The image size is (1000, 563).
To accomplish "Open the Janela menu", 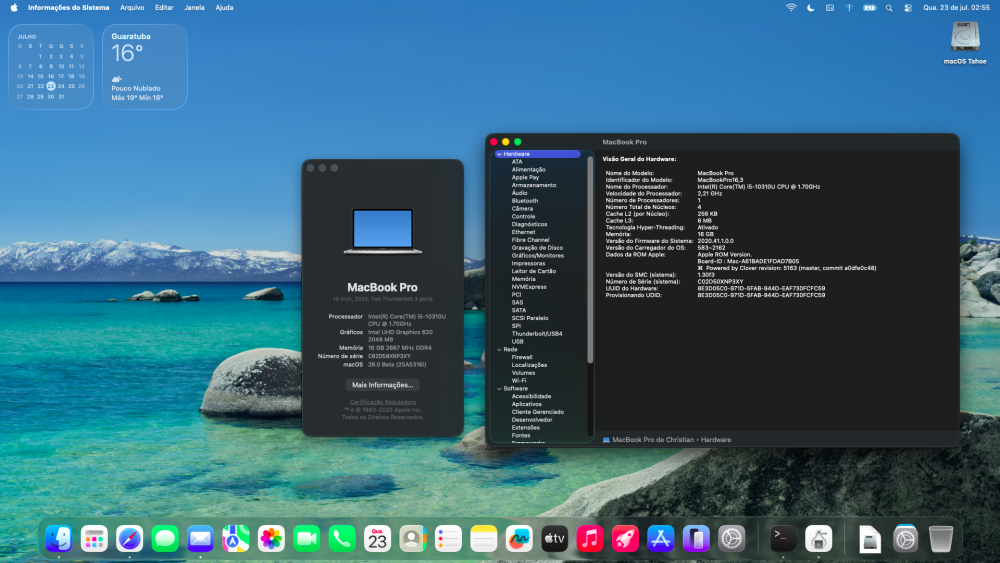I will coord(195,8).
